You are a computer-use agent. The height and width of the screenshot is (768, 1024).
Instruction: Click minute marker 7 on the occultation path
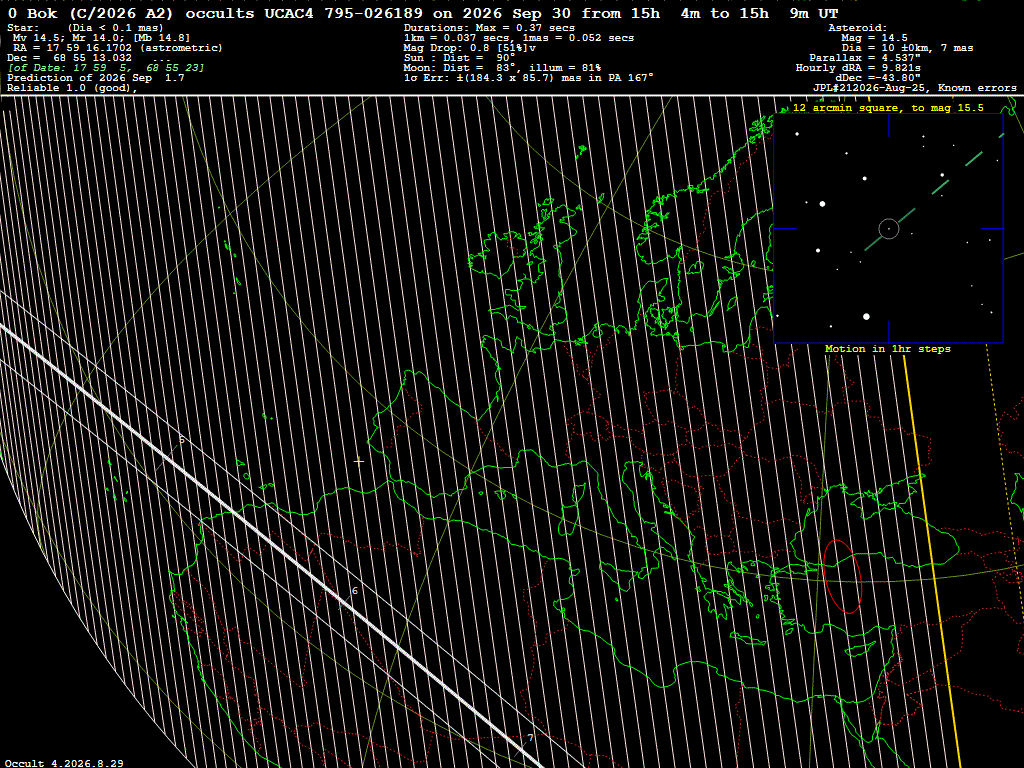tap(530, 738)
